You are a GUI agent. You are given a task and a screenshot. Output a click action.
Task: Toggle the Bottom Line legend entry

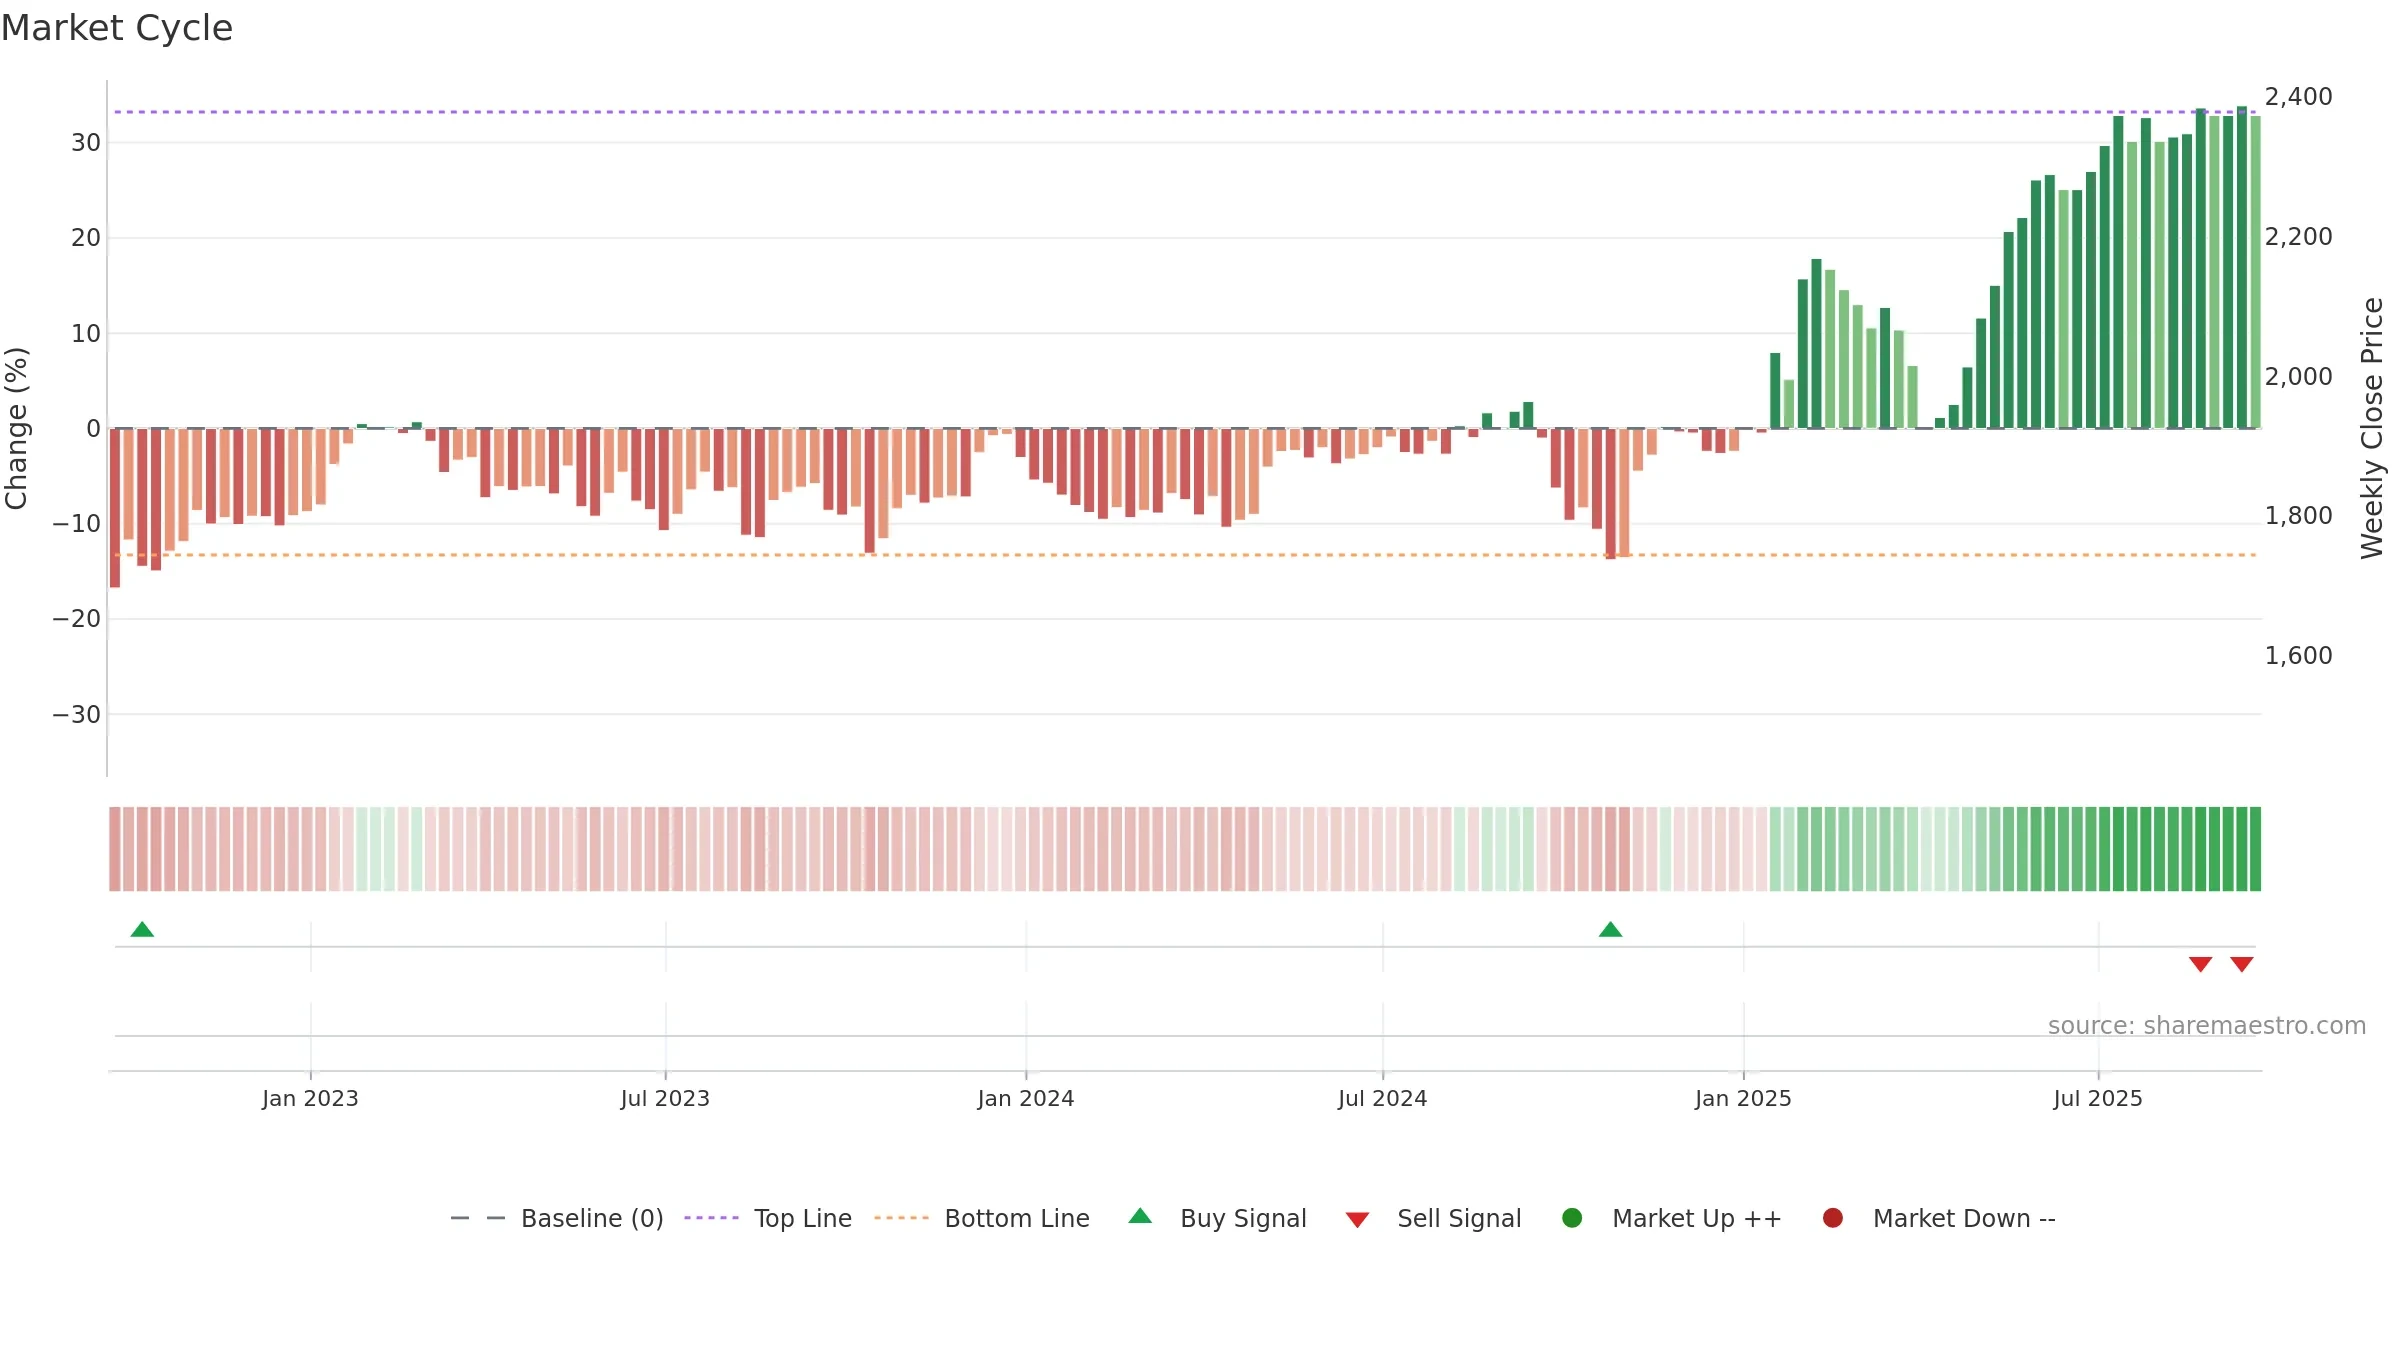tap(982, 1218)
